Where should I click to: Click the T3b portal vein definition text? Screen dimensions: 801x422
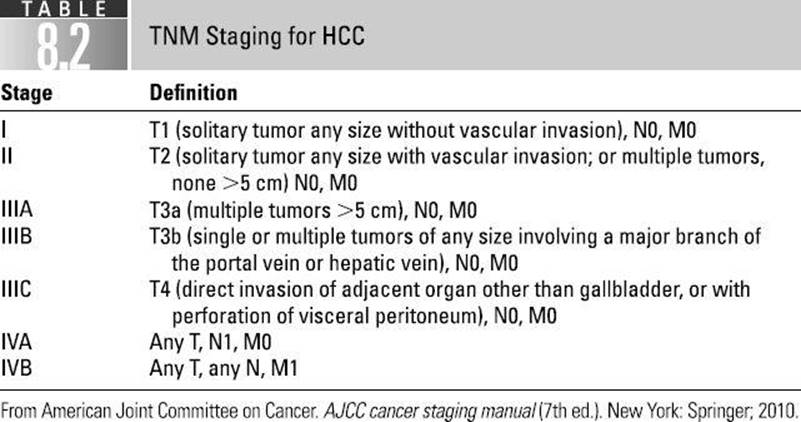[455, 250]
